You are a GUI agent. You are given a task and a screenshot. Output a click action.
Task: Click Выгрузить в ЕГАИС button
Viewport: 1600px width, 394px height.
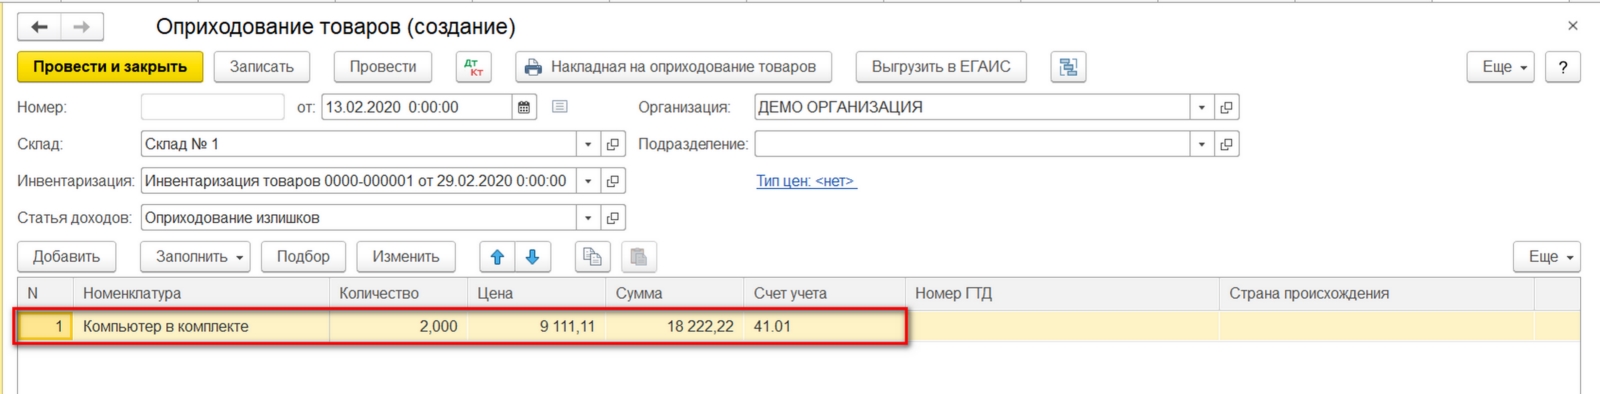point(941,67)
